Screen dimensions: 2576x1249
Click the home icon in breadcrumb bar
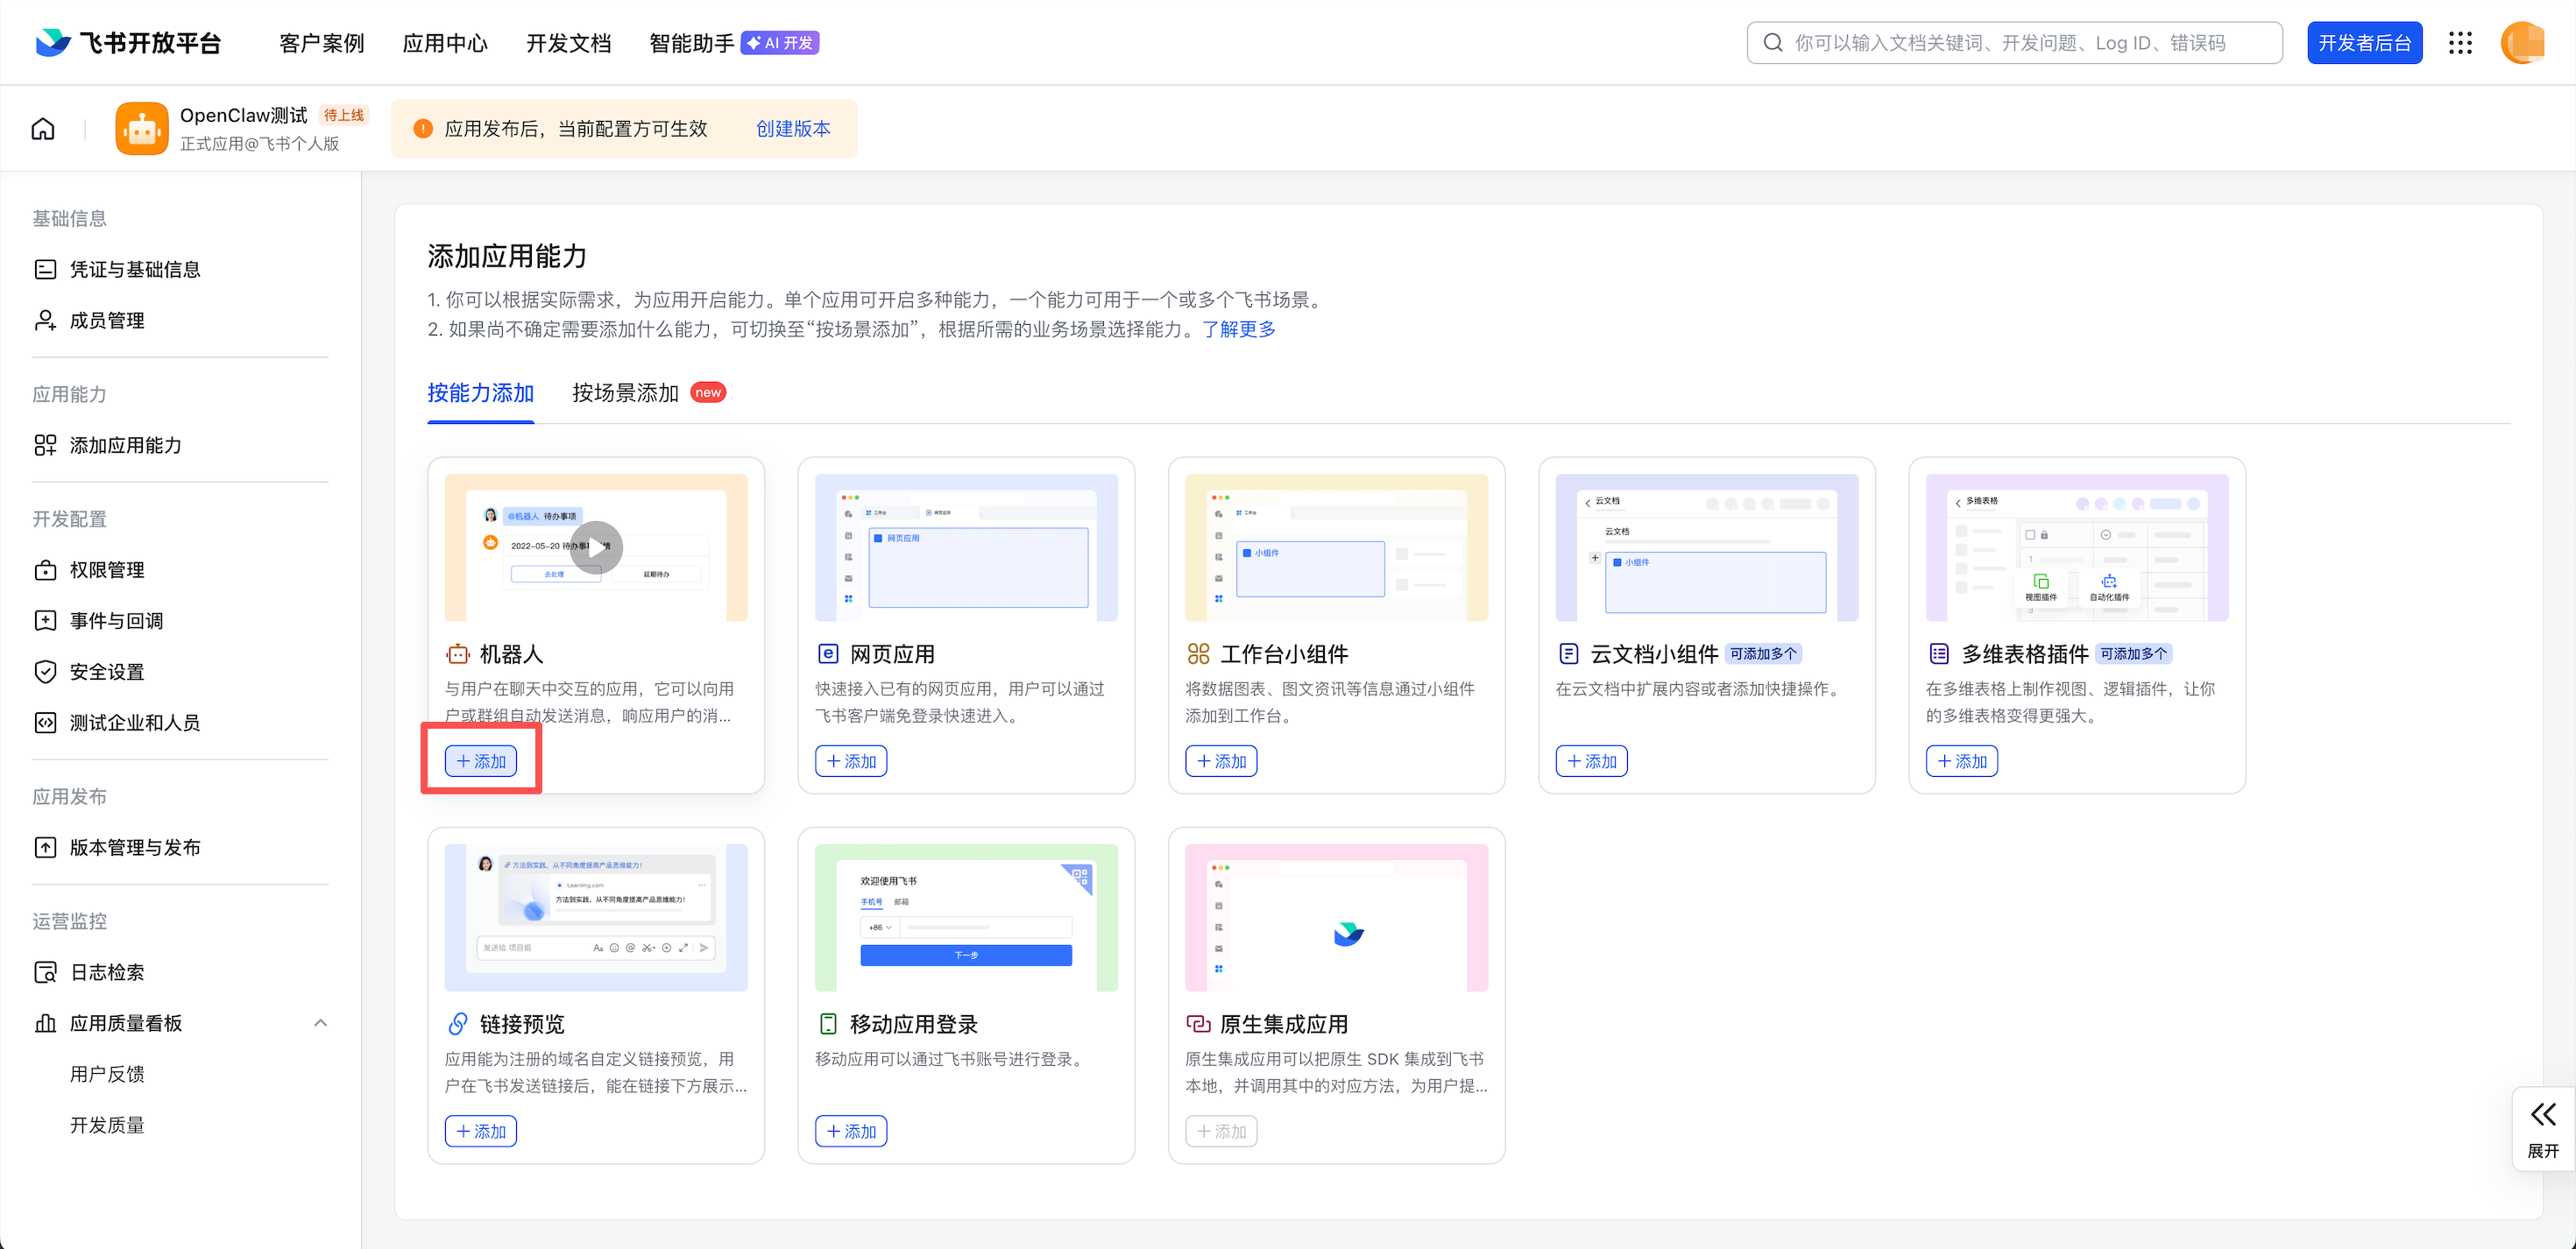(43, 129)
